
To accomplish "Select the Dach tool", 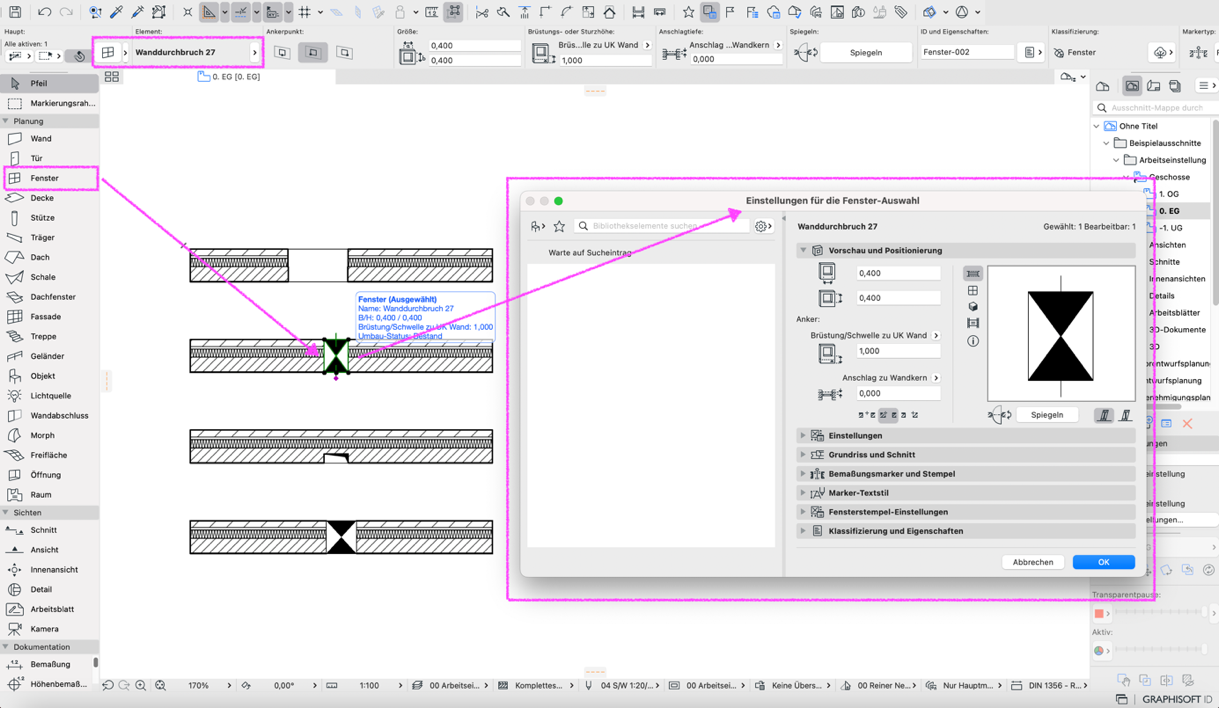I will click(x=49, y=257).
